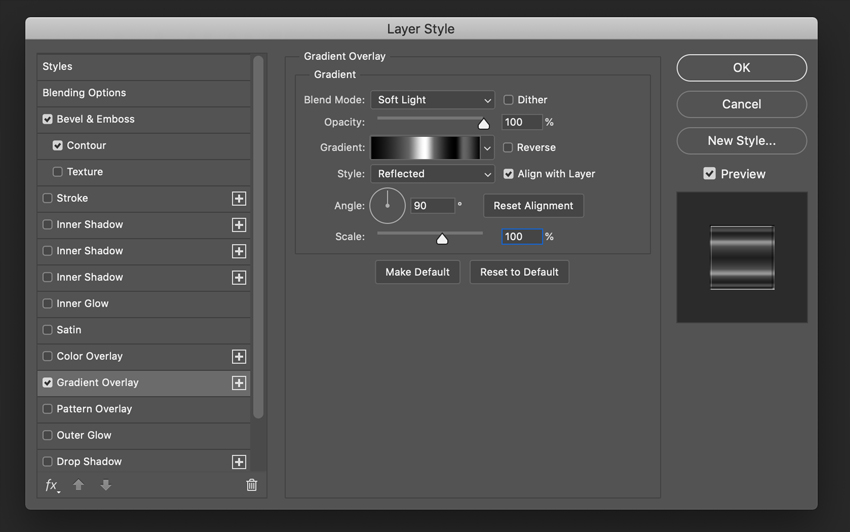
Task: Open the Style dropdown showing Reflected
Action: click(433, 174)
